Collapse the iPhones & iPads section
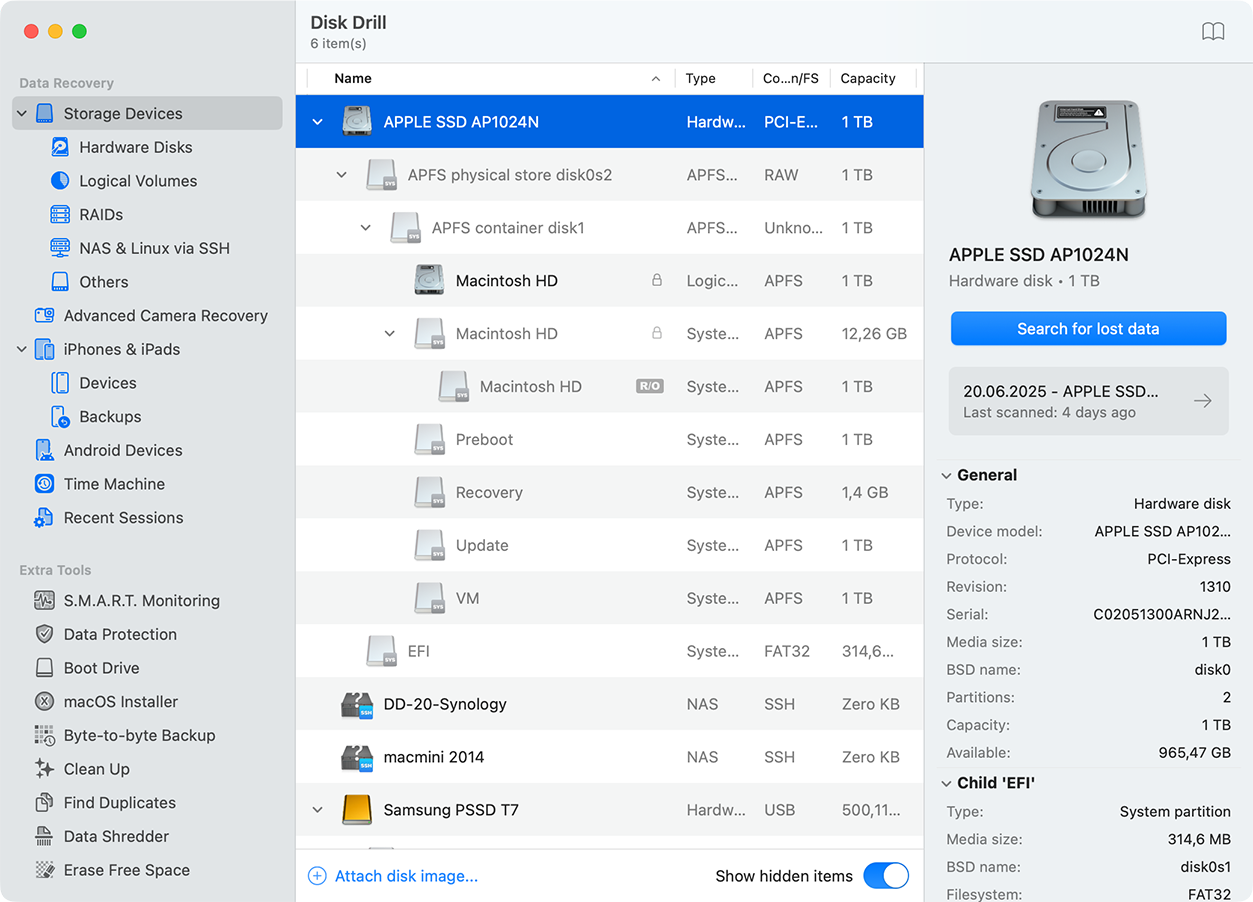The height and width of the screenshot is (902, 1253). [22, 350]
